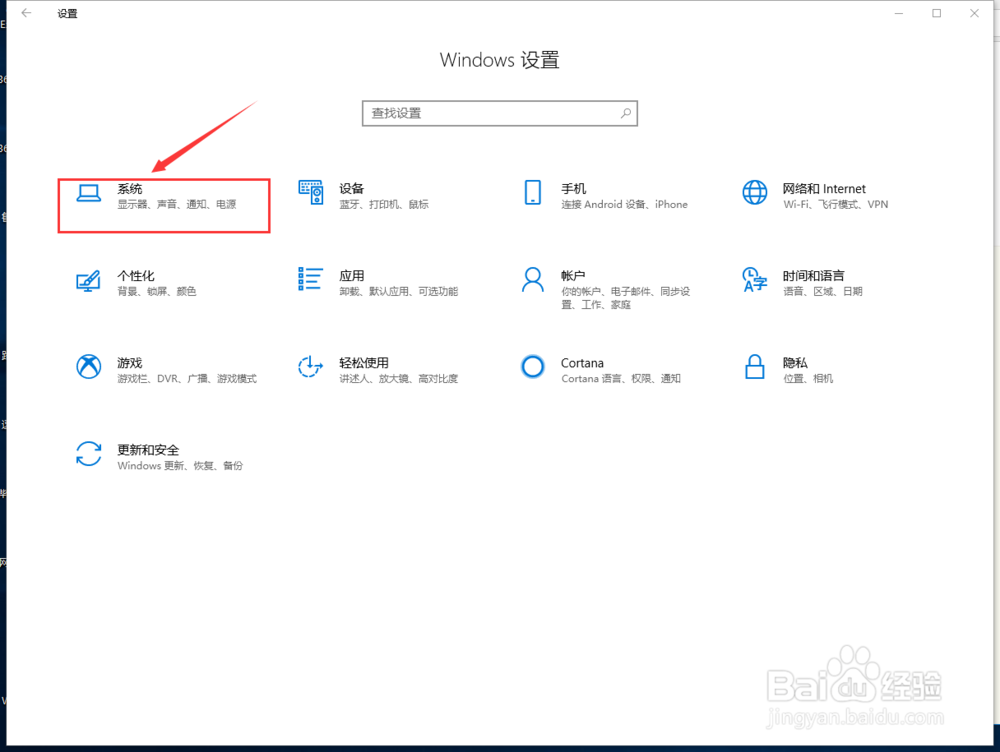Viewport: 1000px width, 752px height.
Task: Click 讲述人、放大镜、高对比度 description
Action: tap(399, 379)
